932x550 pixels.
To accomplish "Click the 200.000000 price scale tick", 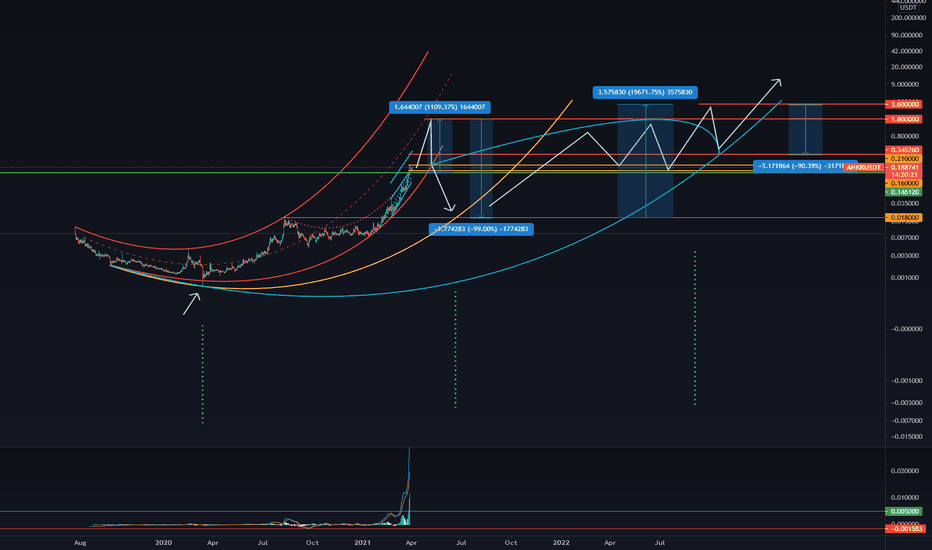I will (x=908, y=18).
